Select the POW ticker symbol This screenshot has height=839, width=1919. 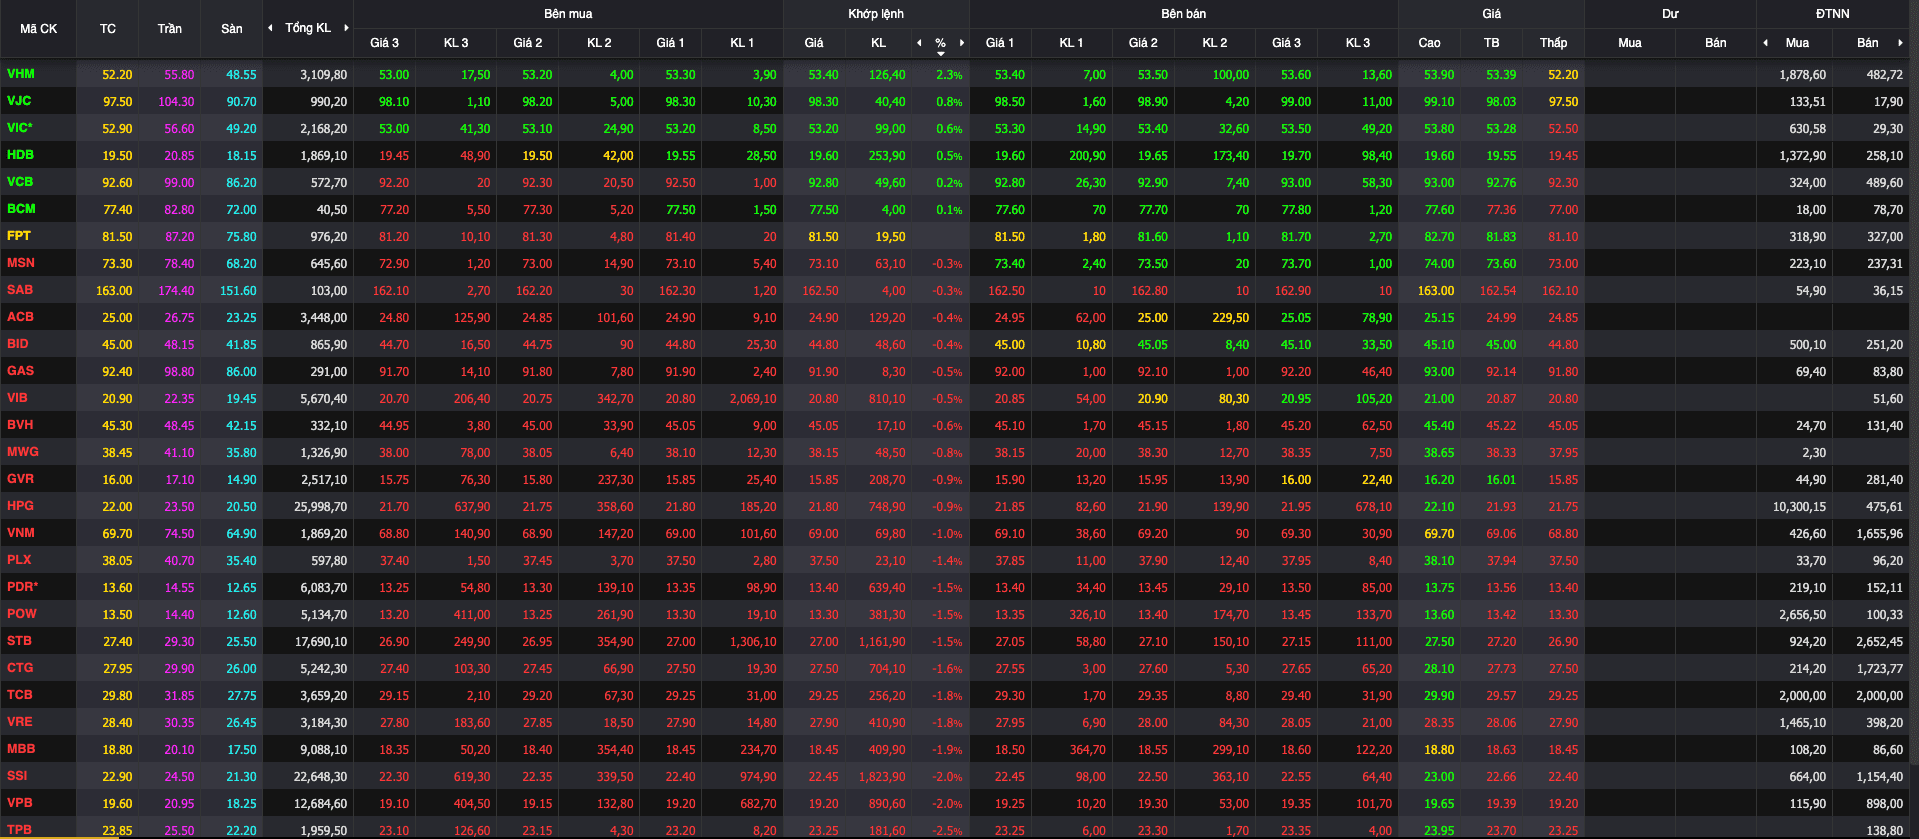coord(22,614)
